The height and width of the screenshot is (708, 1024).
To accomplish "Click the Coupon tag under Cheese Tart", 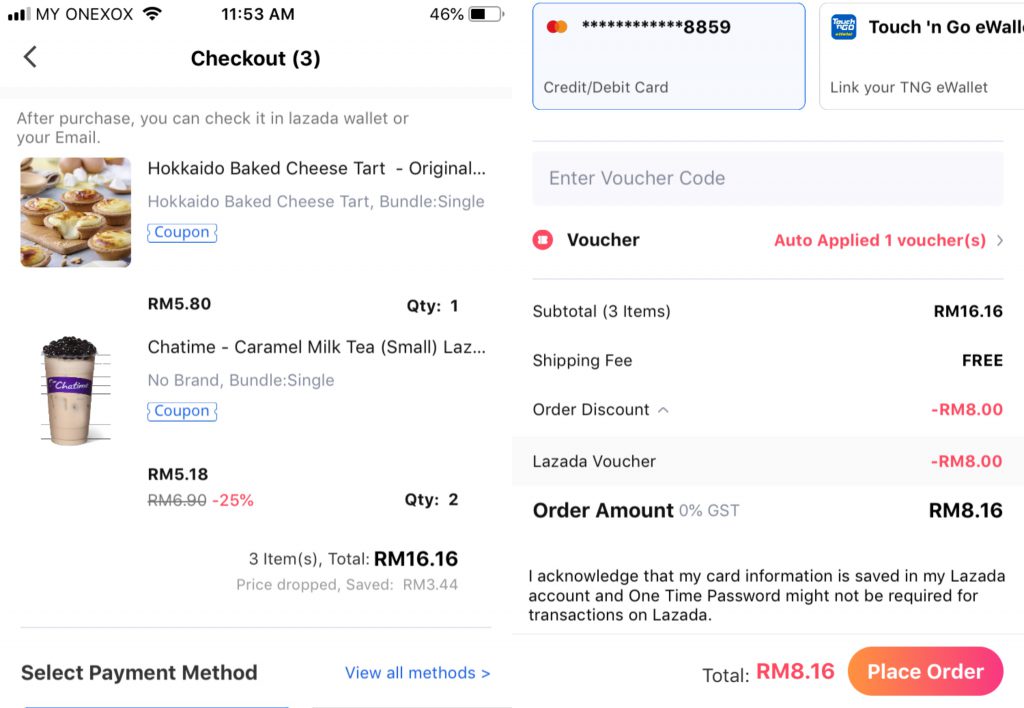I will tap(182, 232).
